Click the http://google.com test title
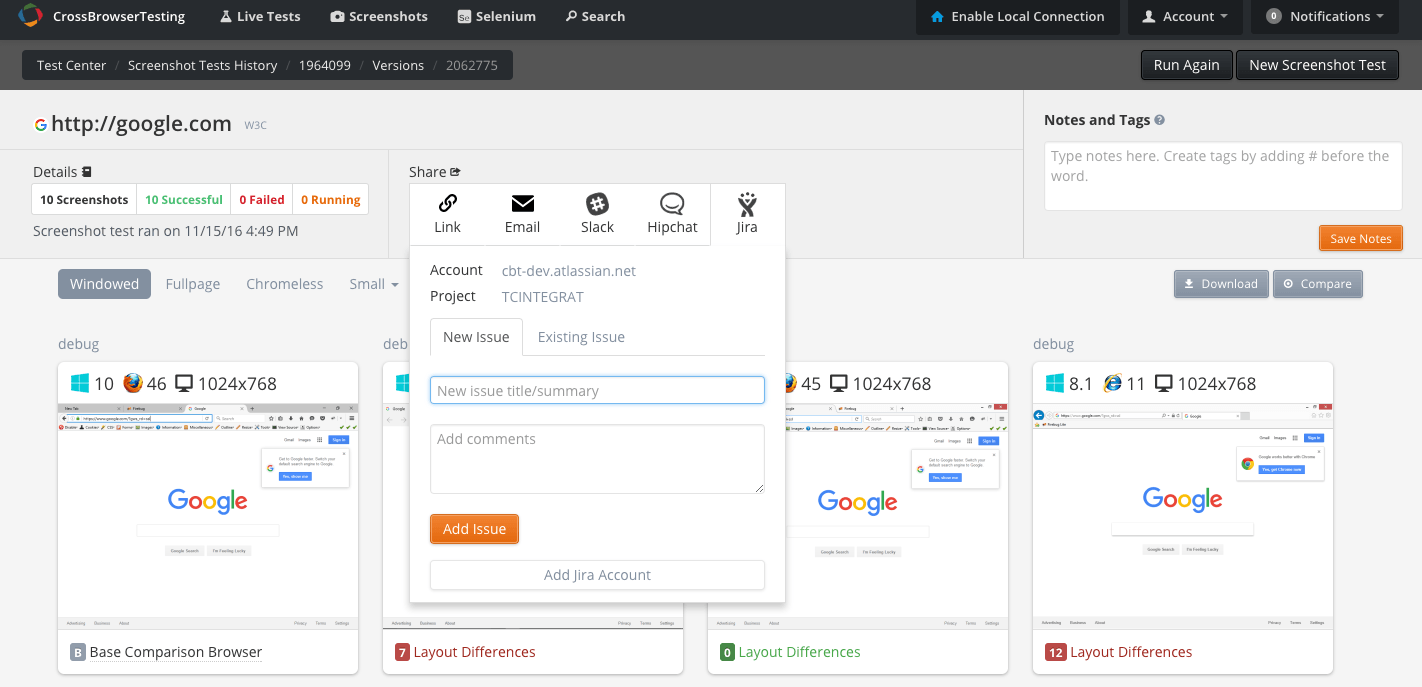 pos(141,124)
